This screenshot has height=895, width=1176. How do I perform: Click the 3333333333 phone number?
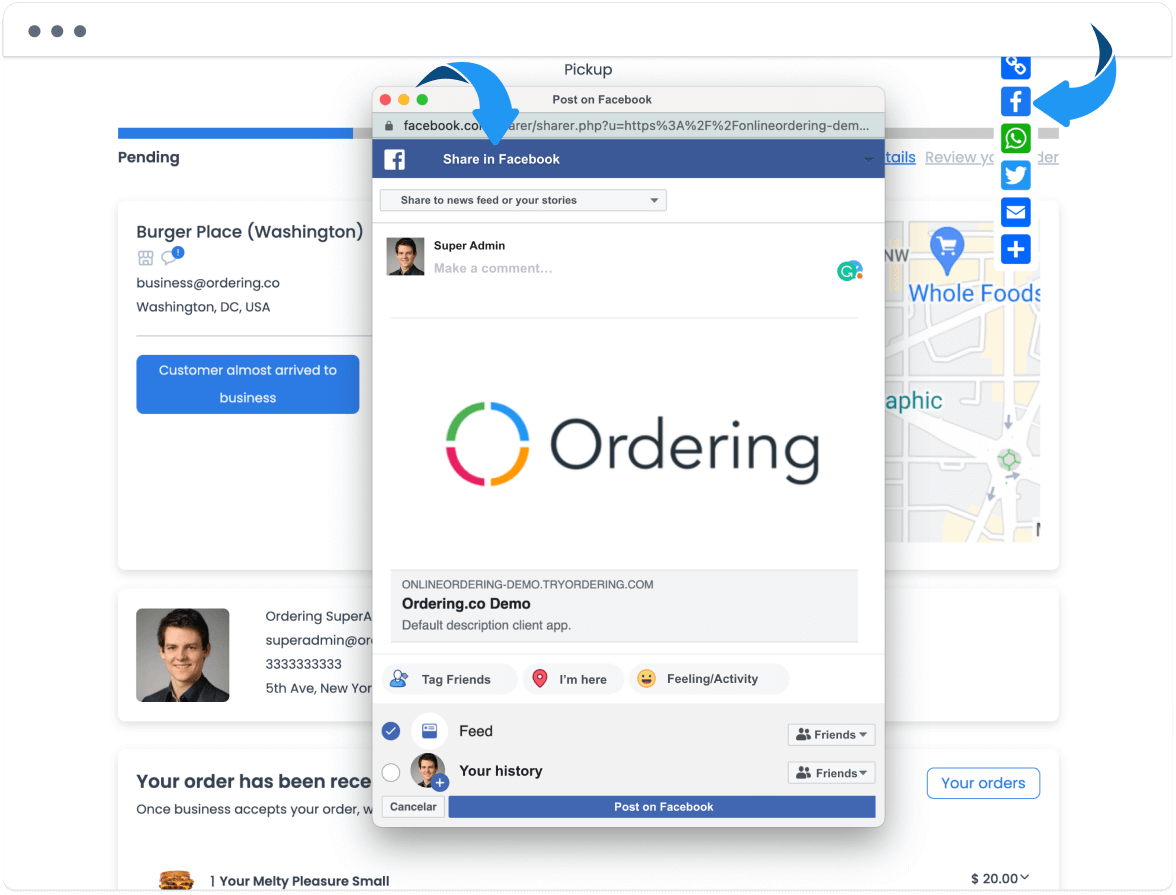303,664
